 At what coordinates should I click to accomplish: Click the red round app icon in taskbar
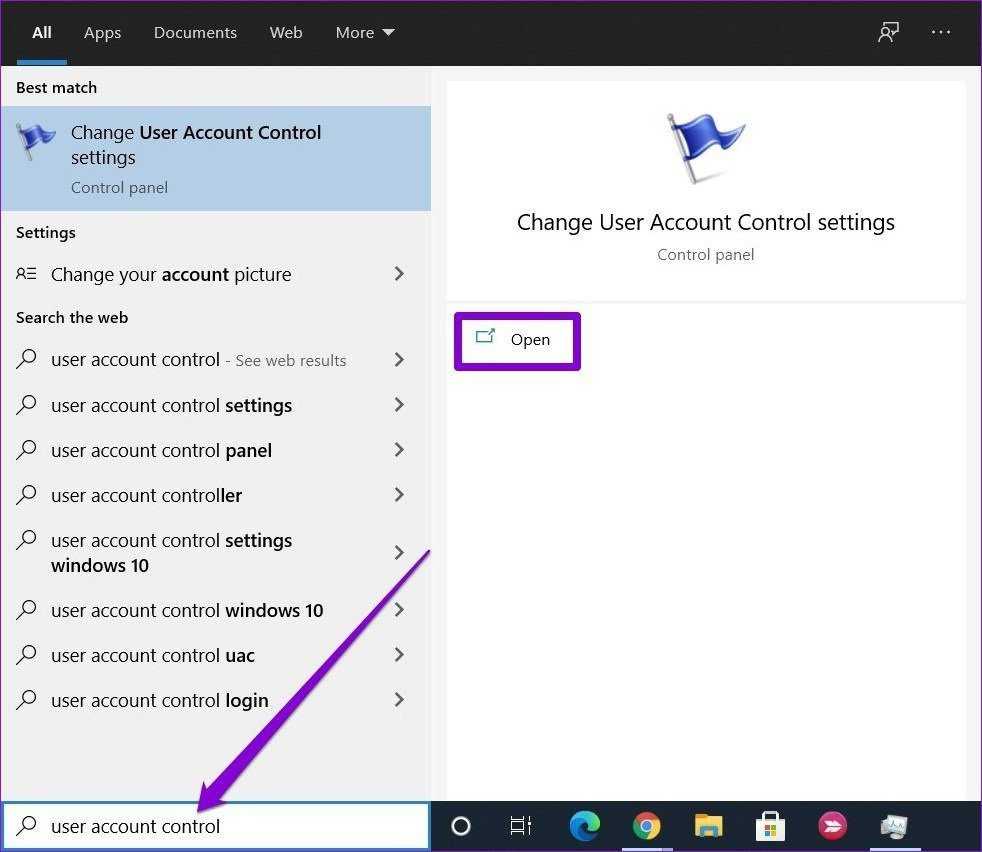(x=832, y=826)
